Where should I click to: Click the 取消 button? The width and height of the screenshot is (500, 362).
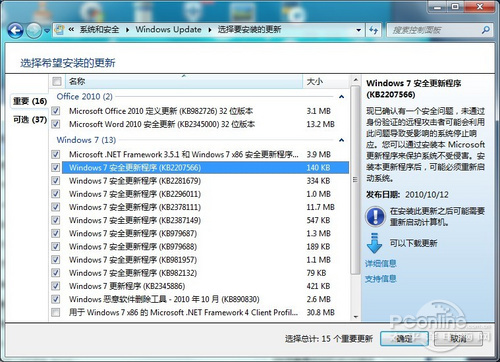point(458,339)
